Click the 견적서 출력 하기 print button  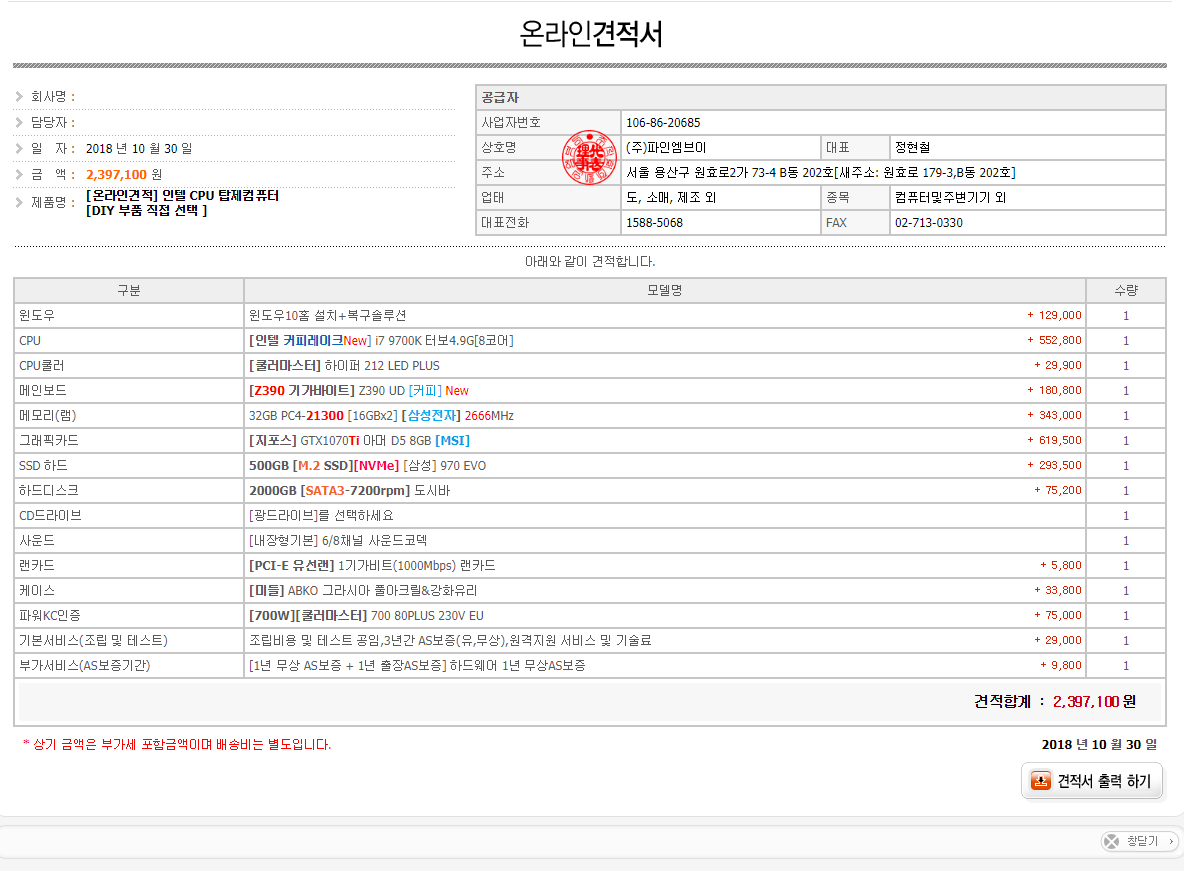(x=1091, y=780)
